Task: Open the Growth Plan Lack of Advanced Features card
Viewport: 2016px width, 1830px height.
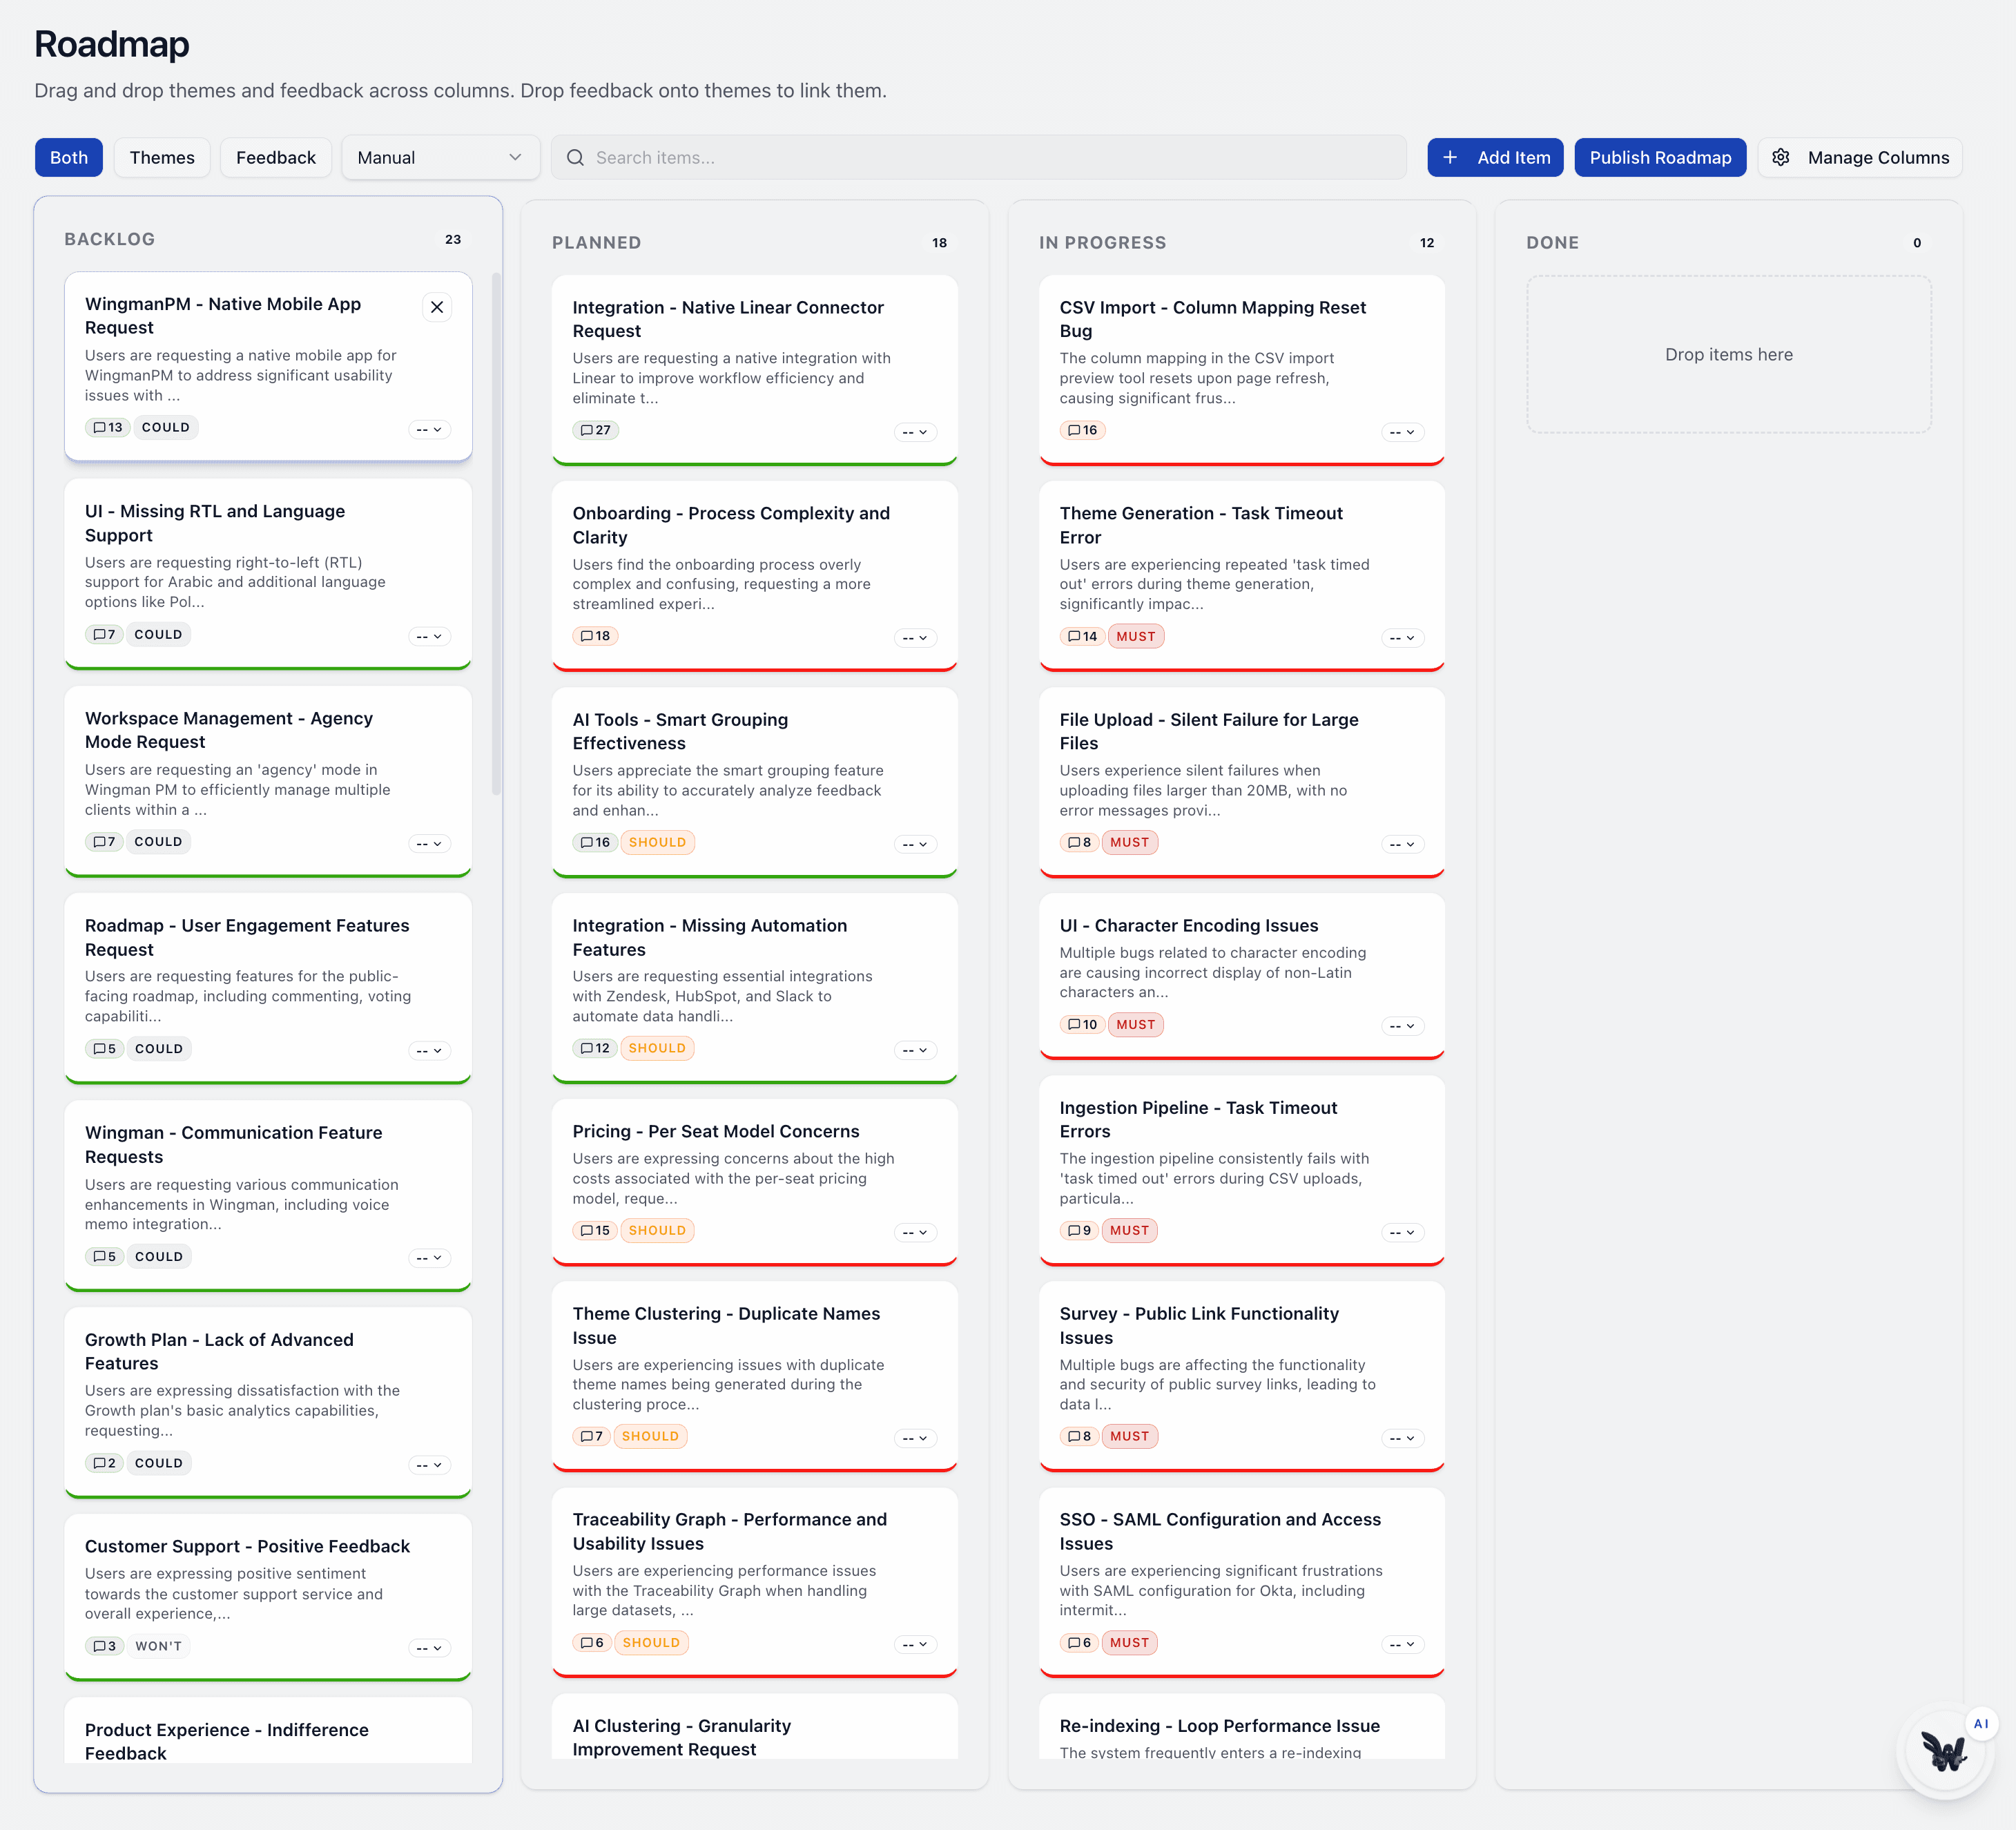Action: coord(268,1402)
